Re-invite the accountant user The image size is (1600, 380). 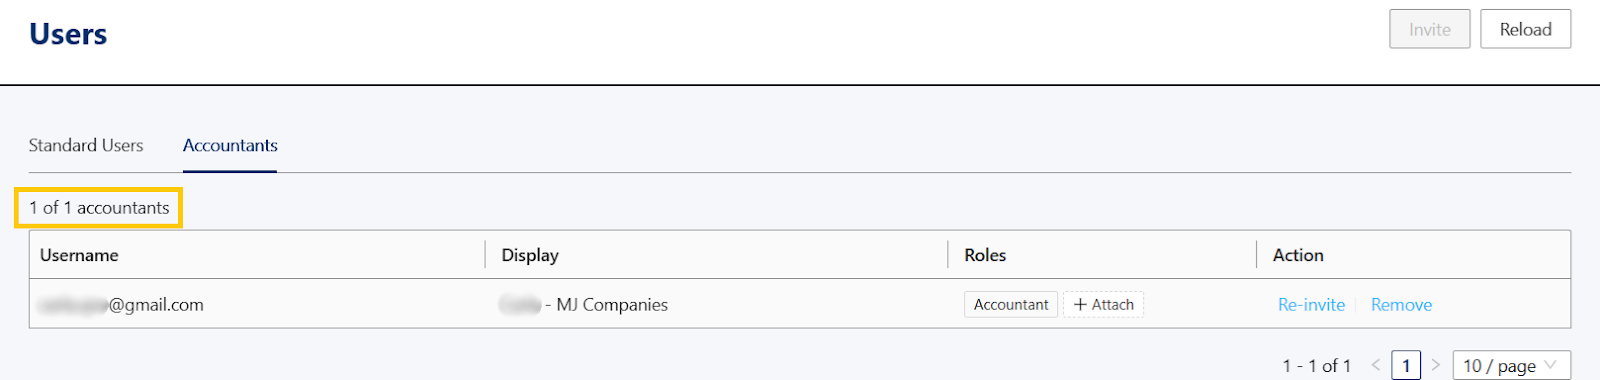point(1311,305)
